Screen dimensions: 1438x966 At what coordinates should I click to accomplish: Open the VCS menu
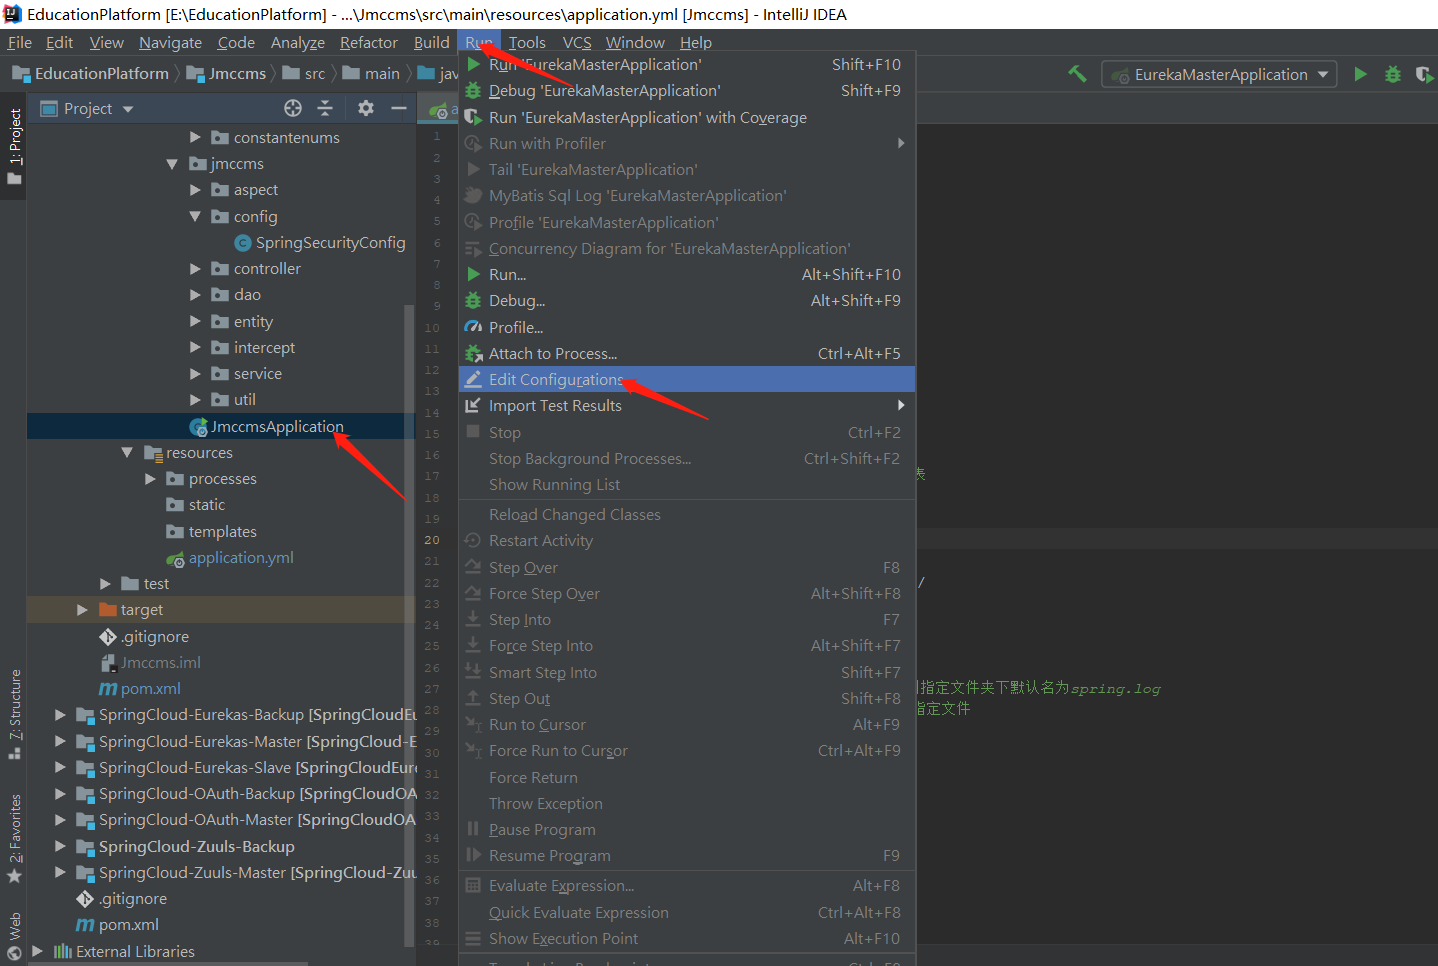[x=577, y=42]
